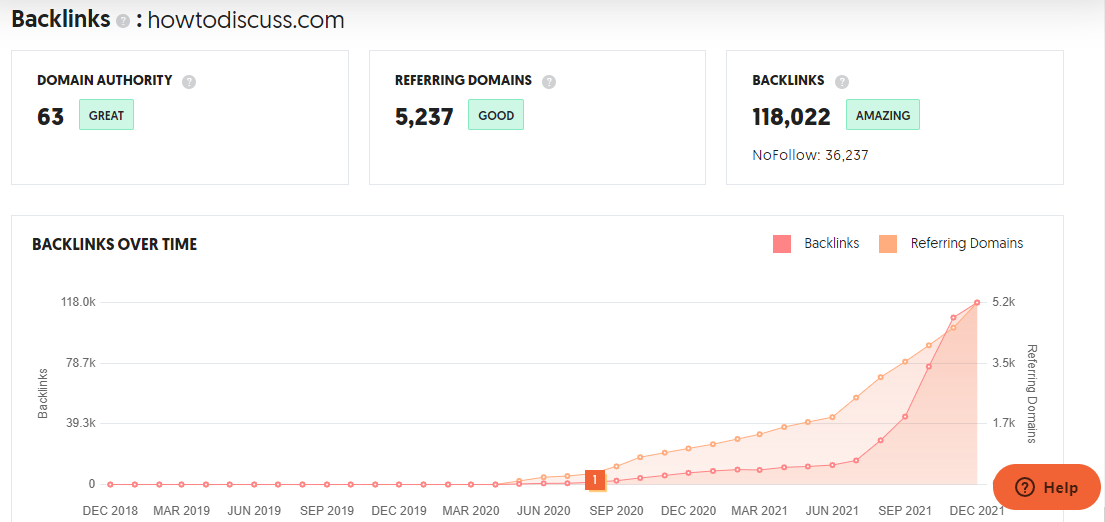Click the 118,022 backlinks count
This screenshot has height=522, width=1105.
point(791,117)
